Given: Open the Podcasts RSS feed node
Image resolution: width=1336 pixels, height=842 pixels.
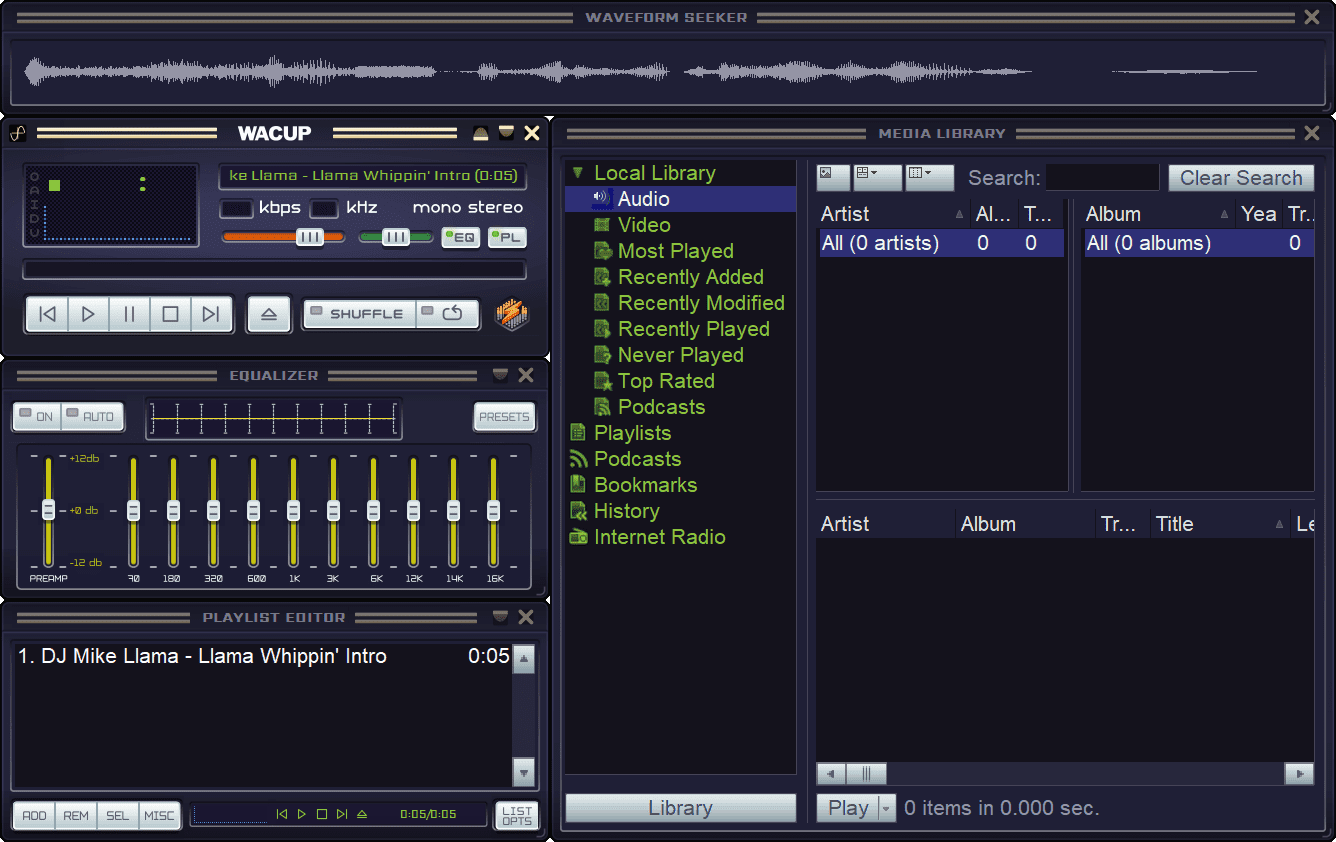Looking at the screenshot, I should [x=637, y=459].
